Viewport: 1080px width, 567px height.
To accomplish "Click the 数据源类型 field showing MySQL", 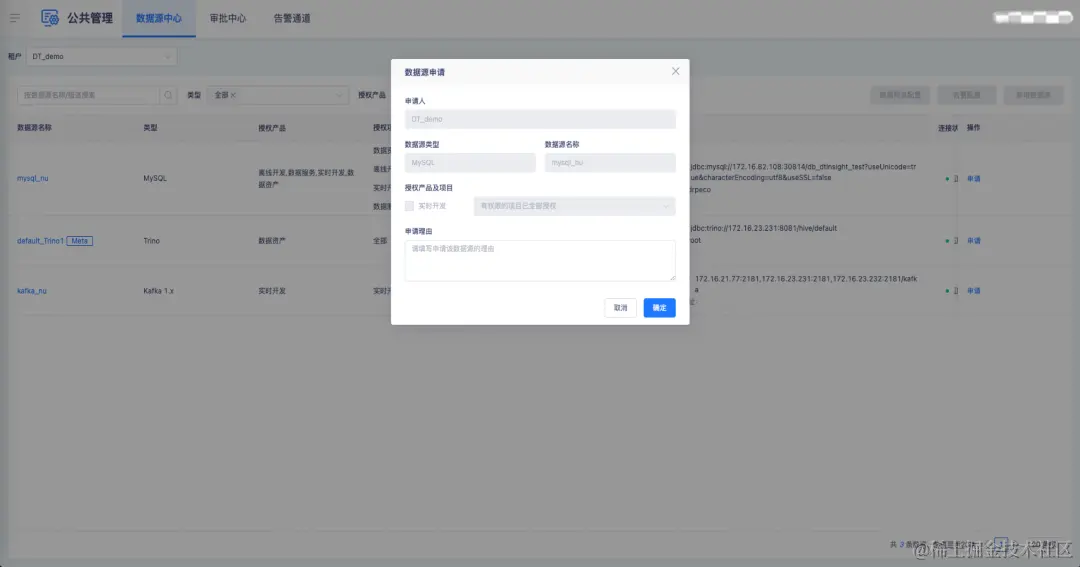I will 470,163.
